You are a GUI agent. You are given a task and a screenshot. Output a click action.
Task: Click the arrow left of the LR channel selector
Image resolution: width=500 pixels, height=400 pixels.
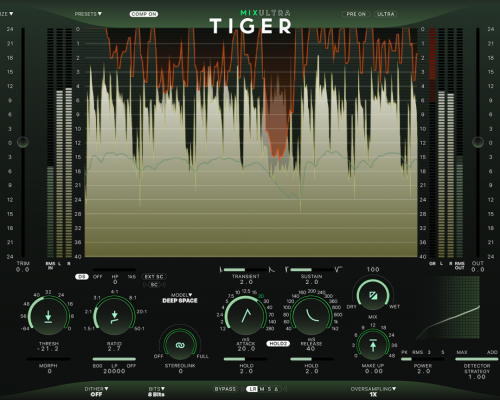point(242,389)
